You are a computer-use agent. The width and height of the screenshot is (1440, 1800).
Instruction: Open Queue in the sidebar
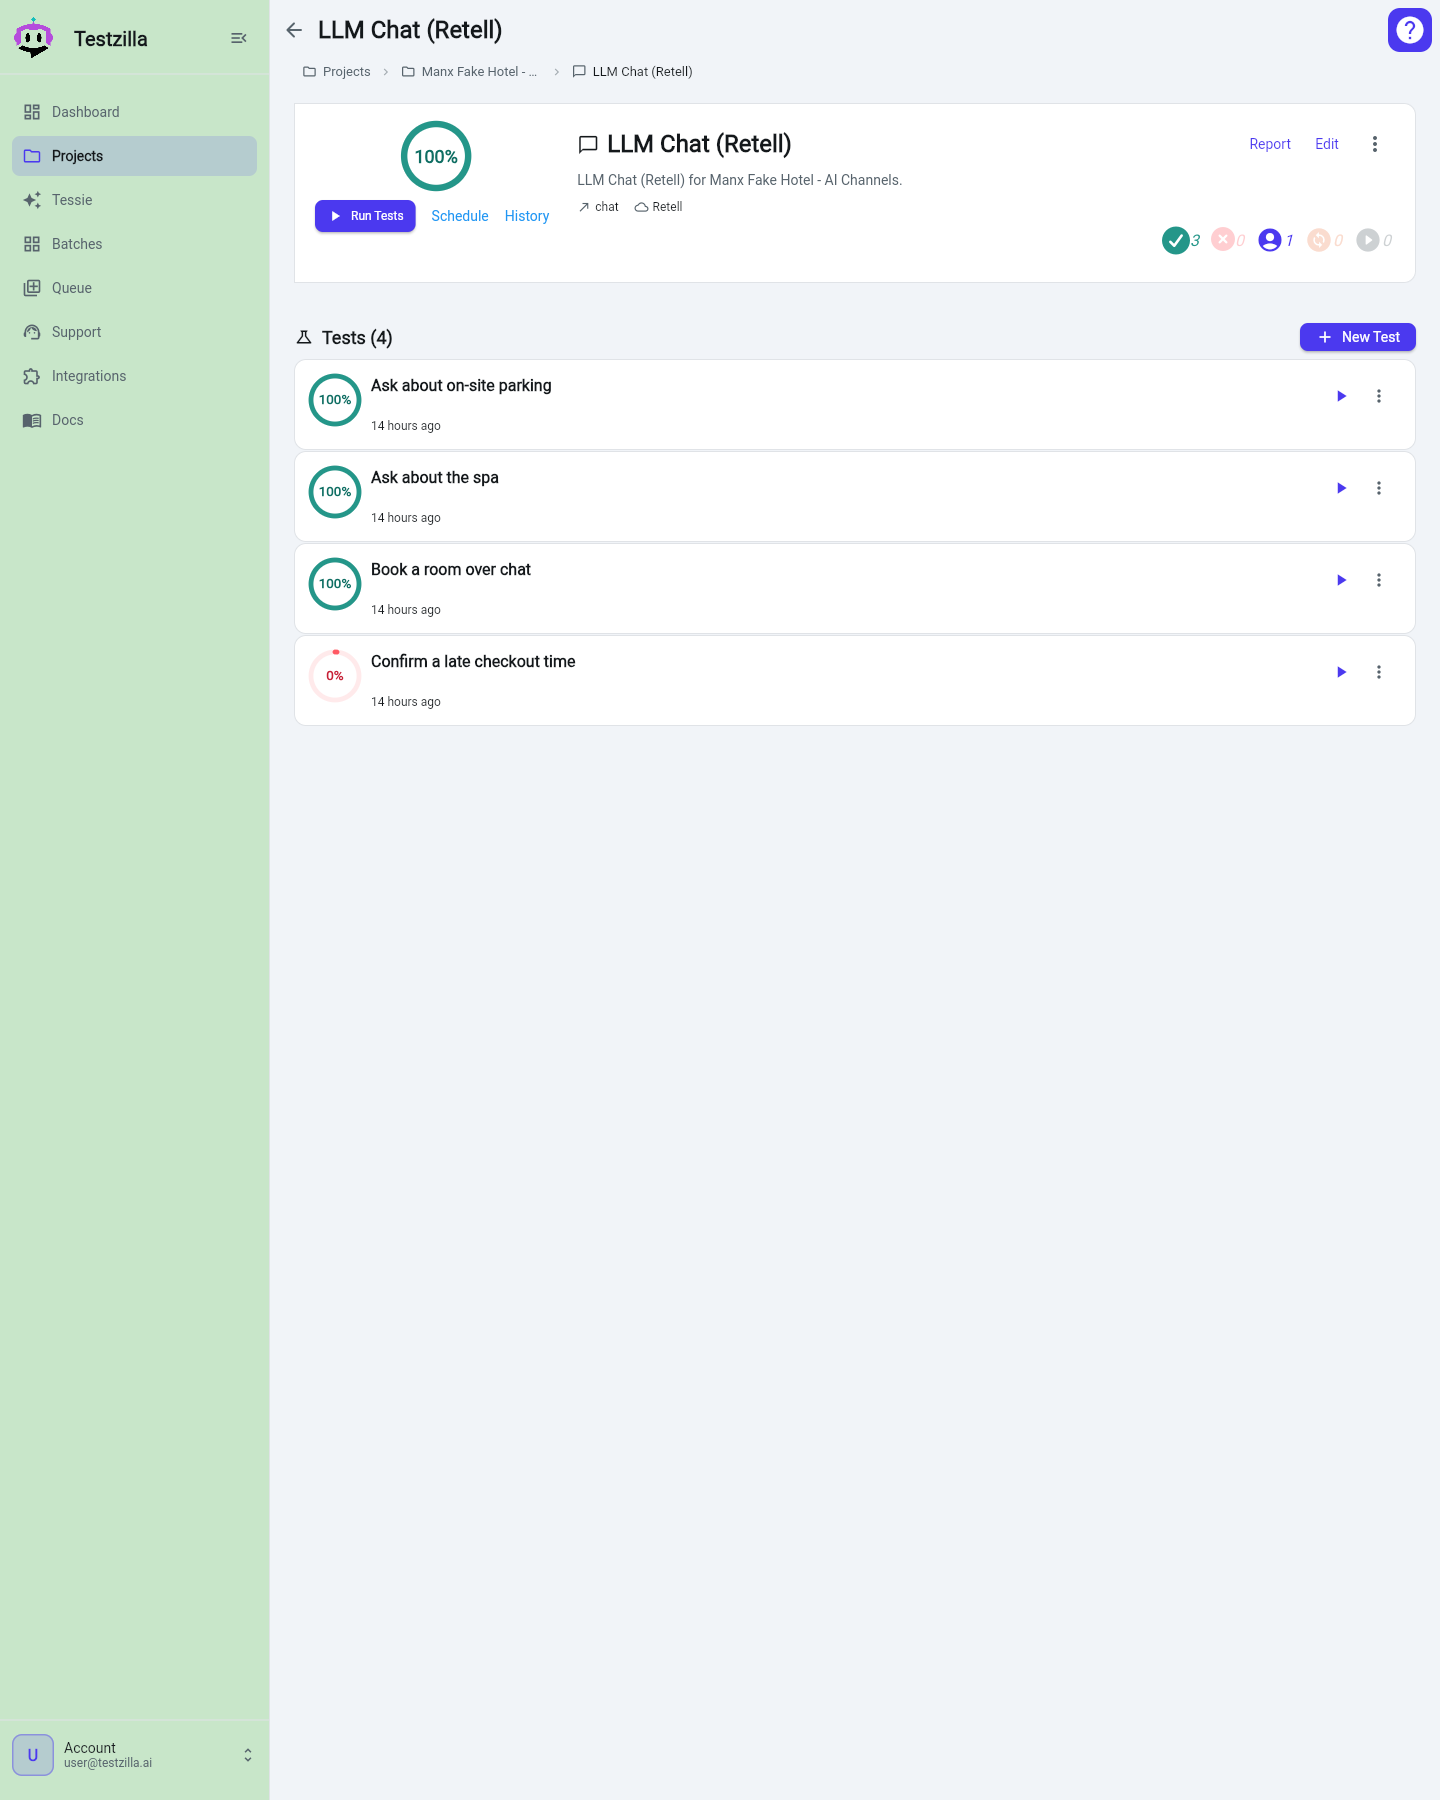134,288
